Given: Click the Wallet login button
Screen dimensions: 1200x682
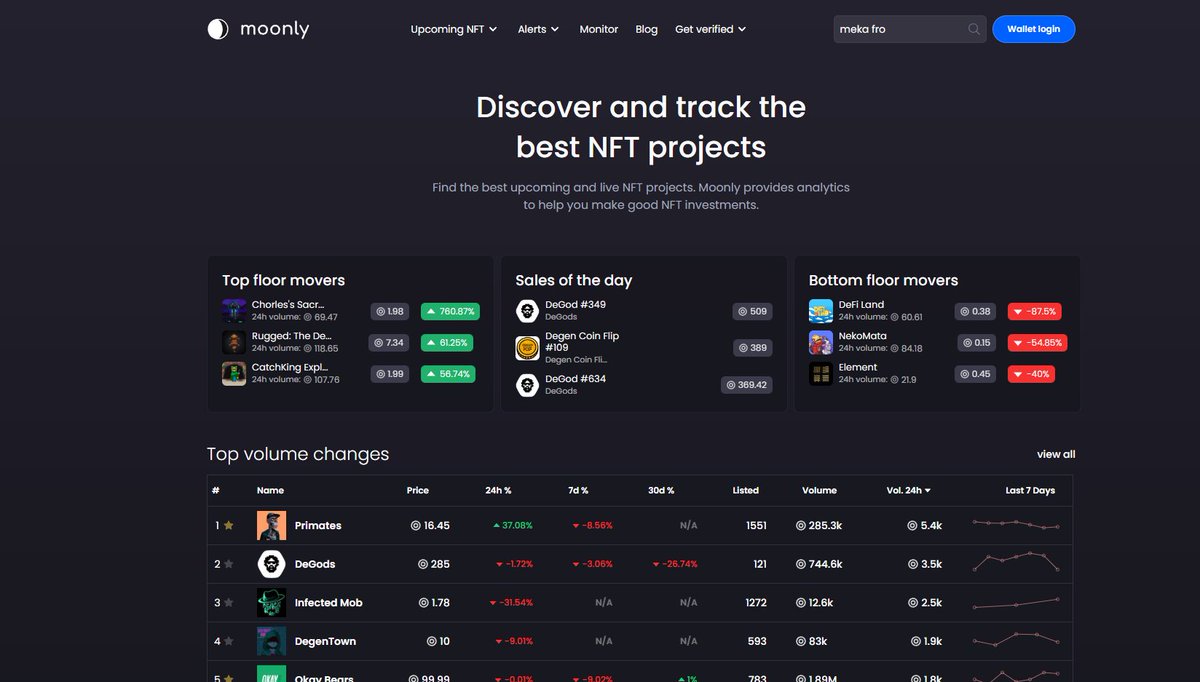Looking at the screenshot, I should click(1034, 29).
